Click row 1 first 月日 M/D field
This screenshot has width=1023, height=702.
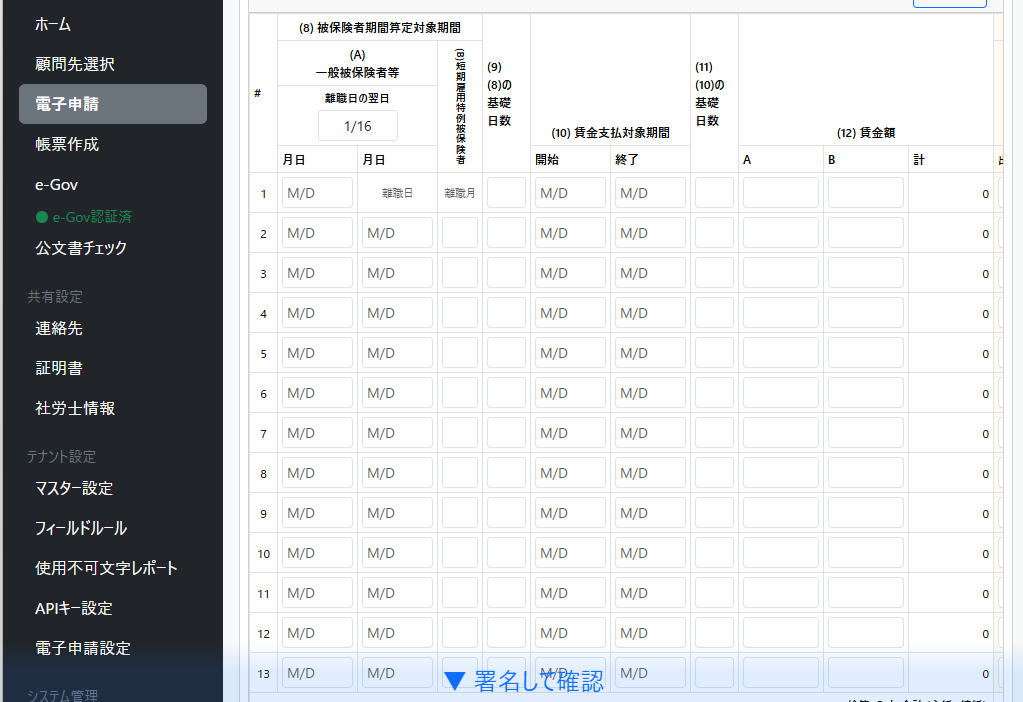[317, 193]
